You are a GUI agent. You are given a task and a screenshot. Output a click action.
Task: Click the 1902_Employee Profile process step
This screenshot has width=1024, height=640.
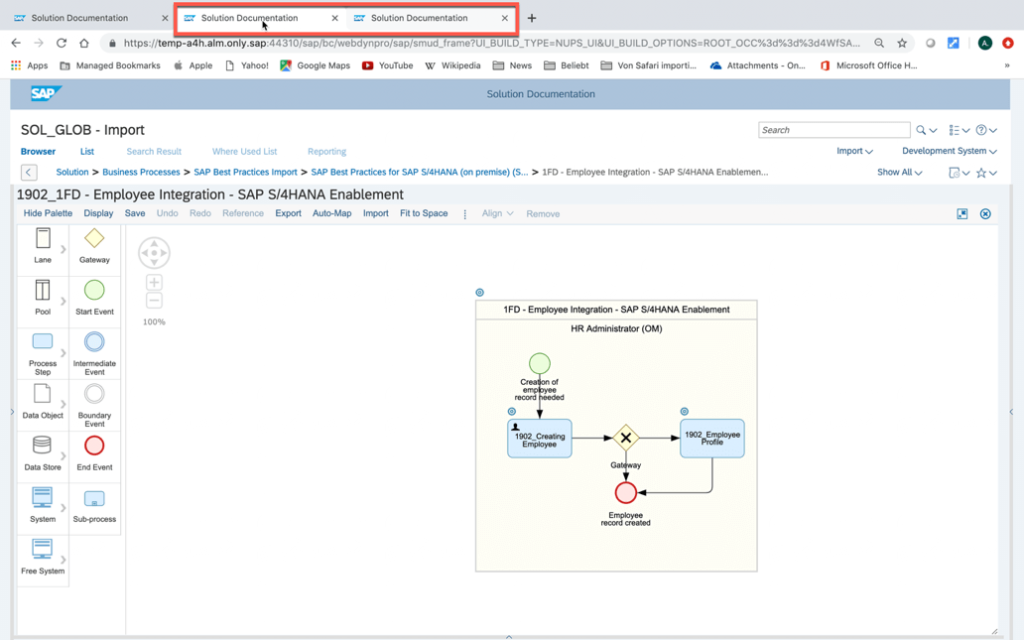pyautogui.click(x=712, y=438)
